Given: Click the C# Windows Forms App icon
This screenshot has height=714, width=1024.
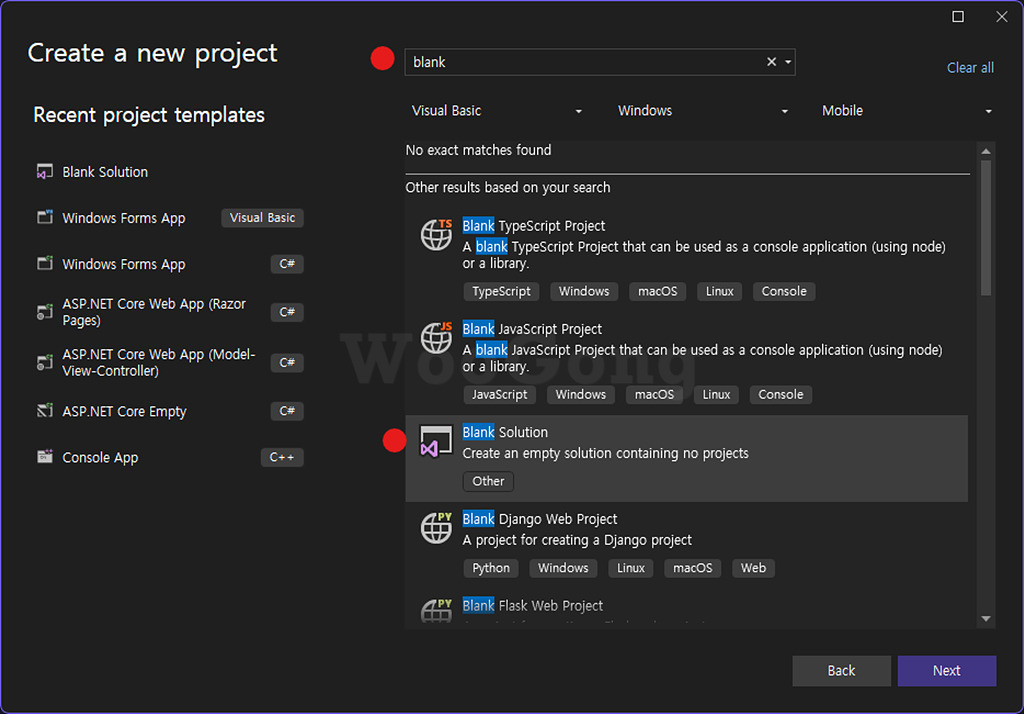Looking at the screenshot, I should tap(44, 264).
